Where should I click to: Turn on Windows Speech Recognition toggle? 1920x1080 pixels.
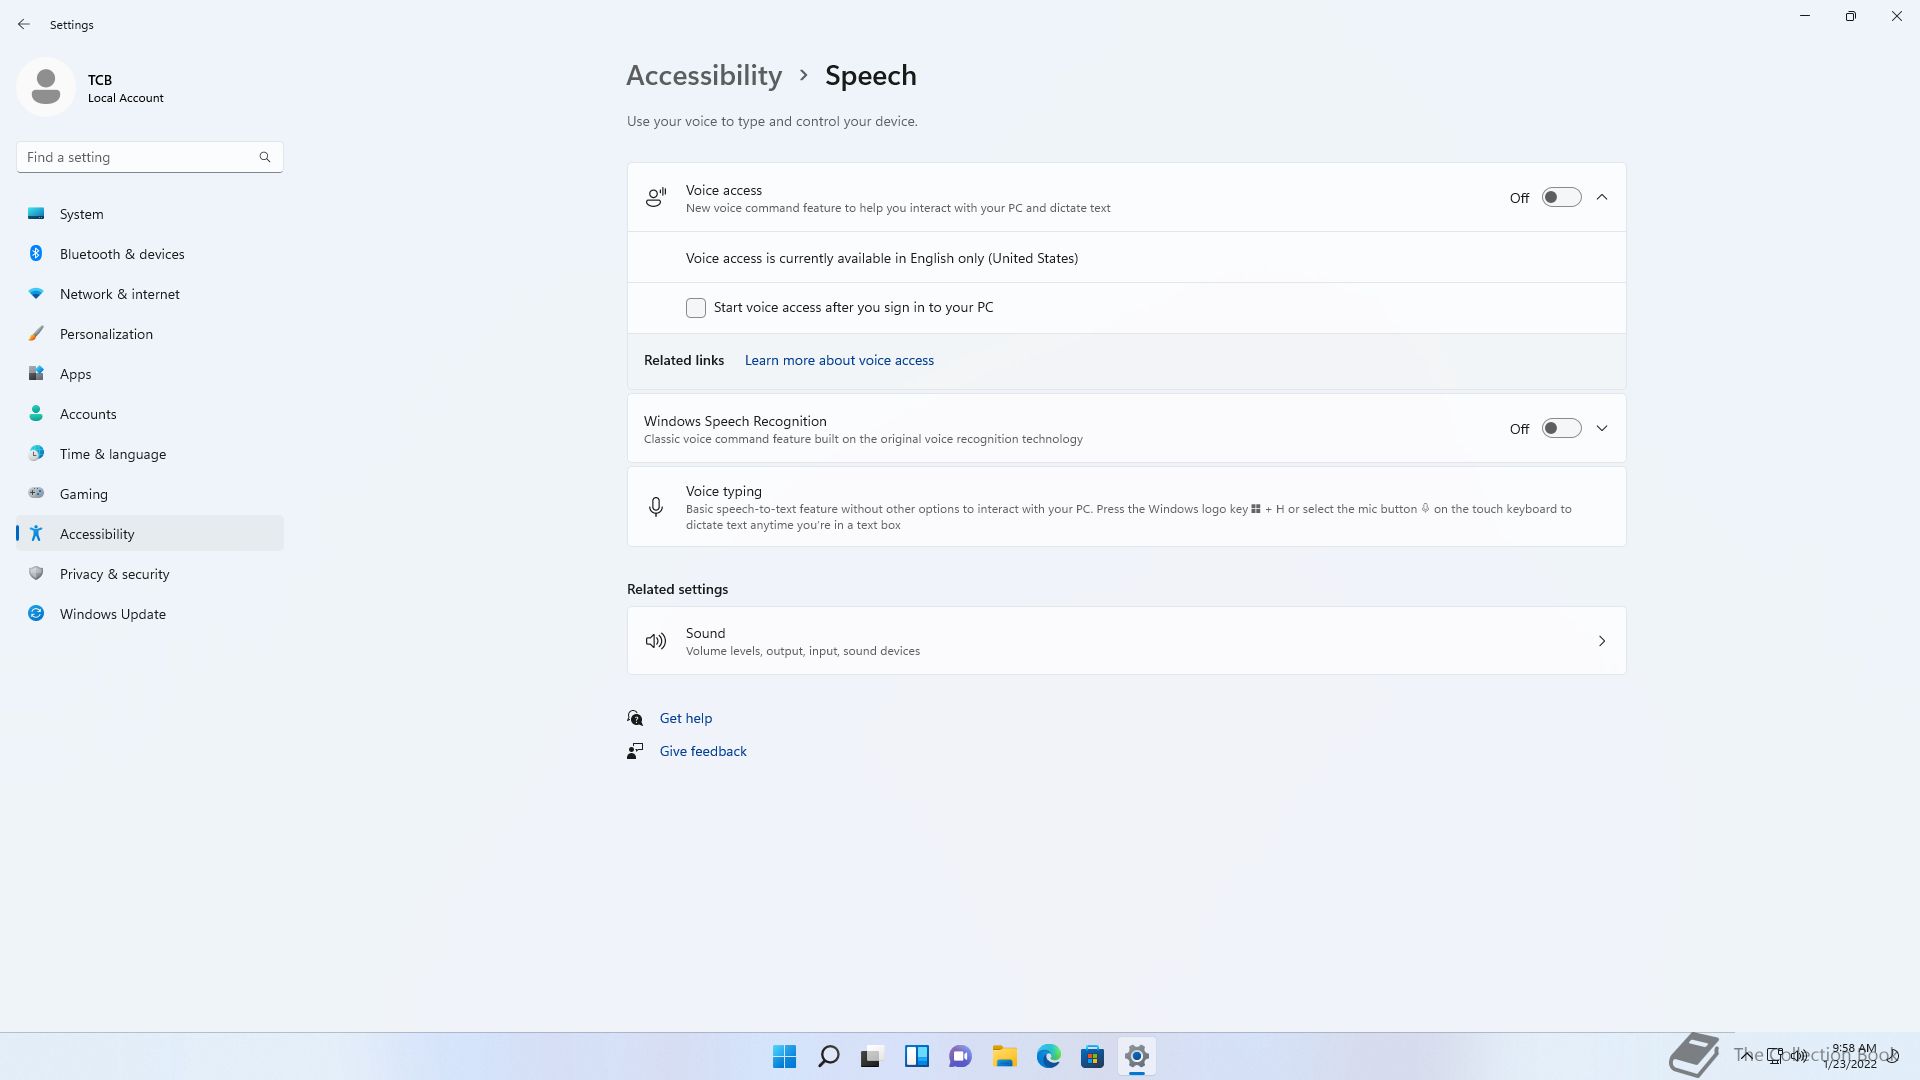[x=1561, y=429]
